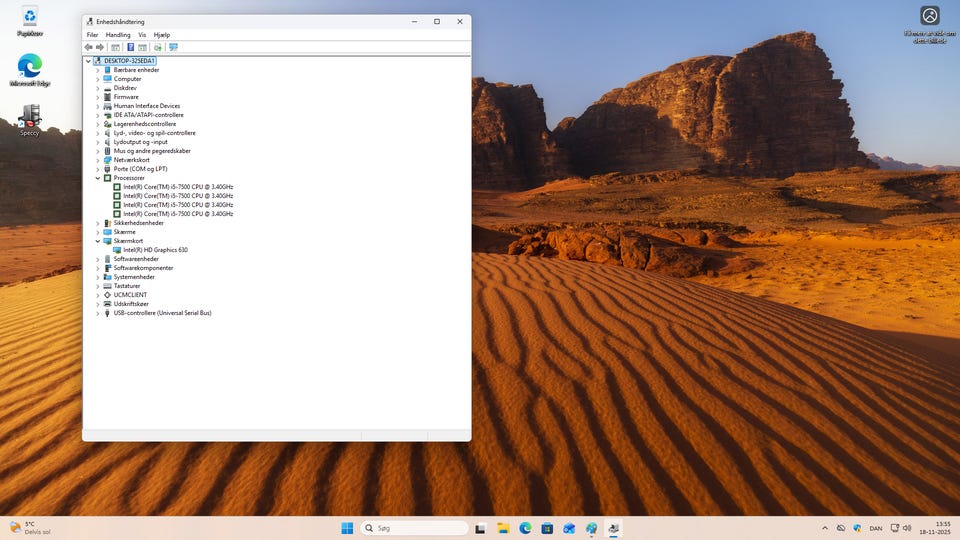Open the weather widget showing 5°C
This screenshot has width=960, height=540.
(x=31, y=528)
